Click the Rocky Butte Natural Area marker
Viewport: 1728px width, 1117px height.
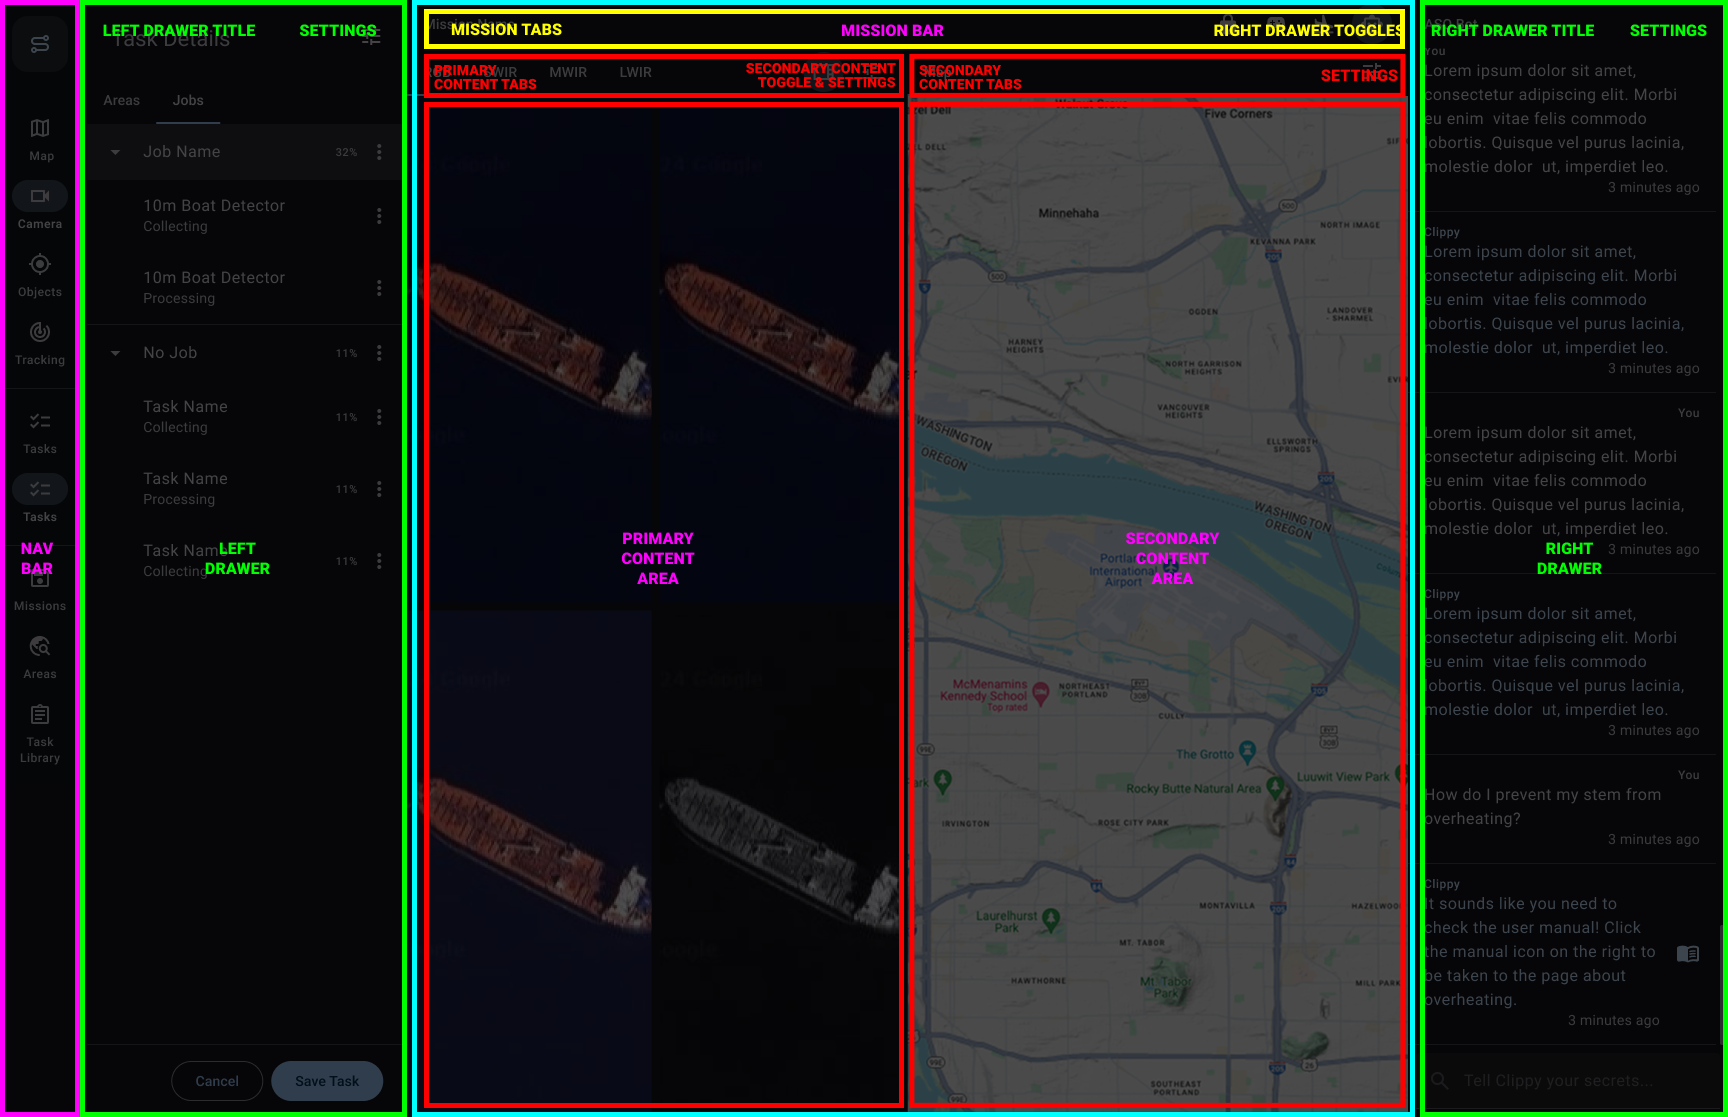coord(1274,787)
